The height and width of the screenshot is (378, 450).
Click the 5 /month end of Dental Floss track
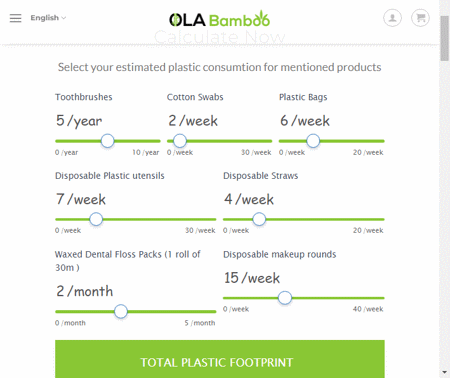pyautogui.click(x=214, y=312)
